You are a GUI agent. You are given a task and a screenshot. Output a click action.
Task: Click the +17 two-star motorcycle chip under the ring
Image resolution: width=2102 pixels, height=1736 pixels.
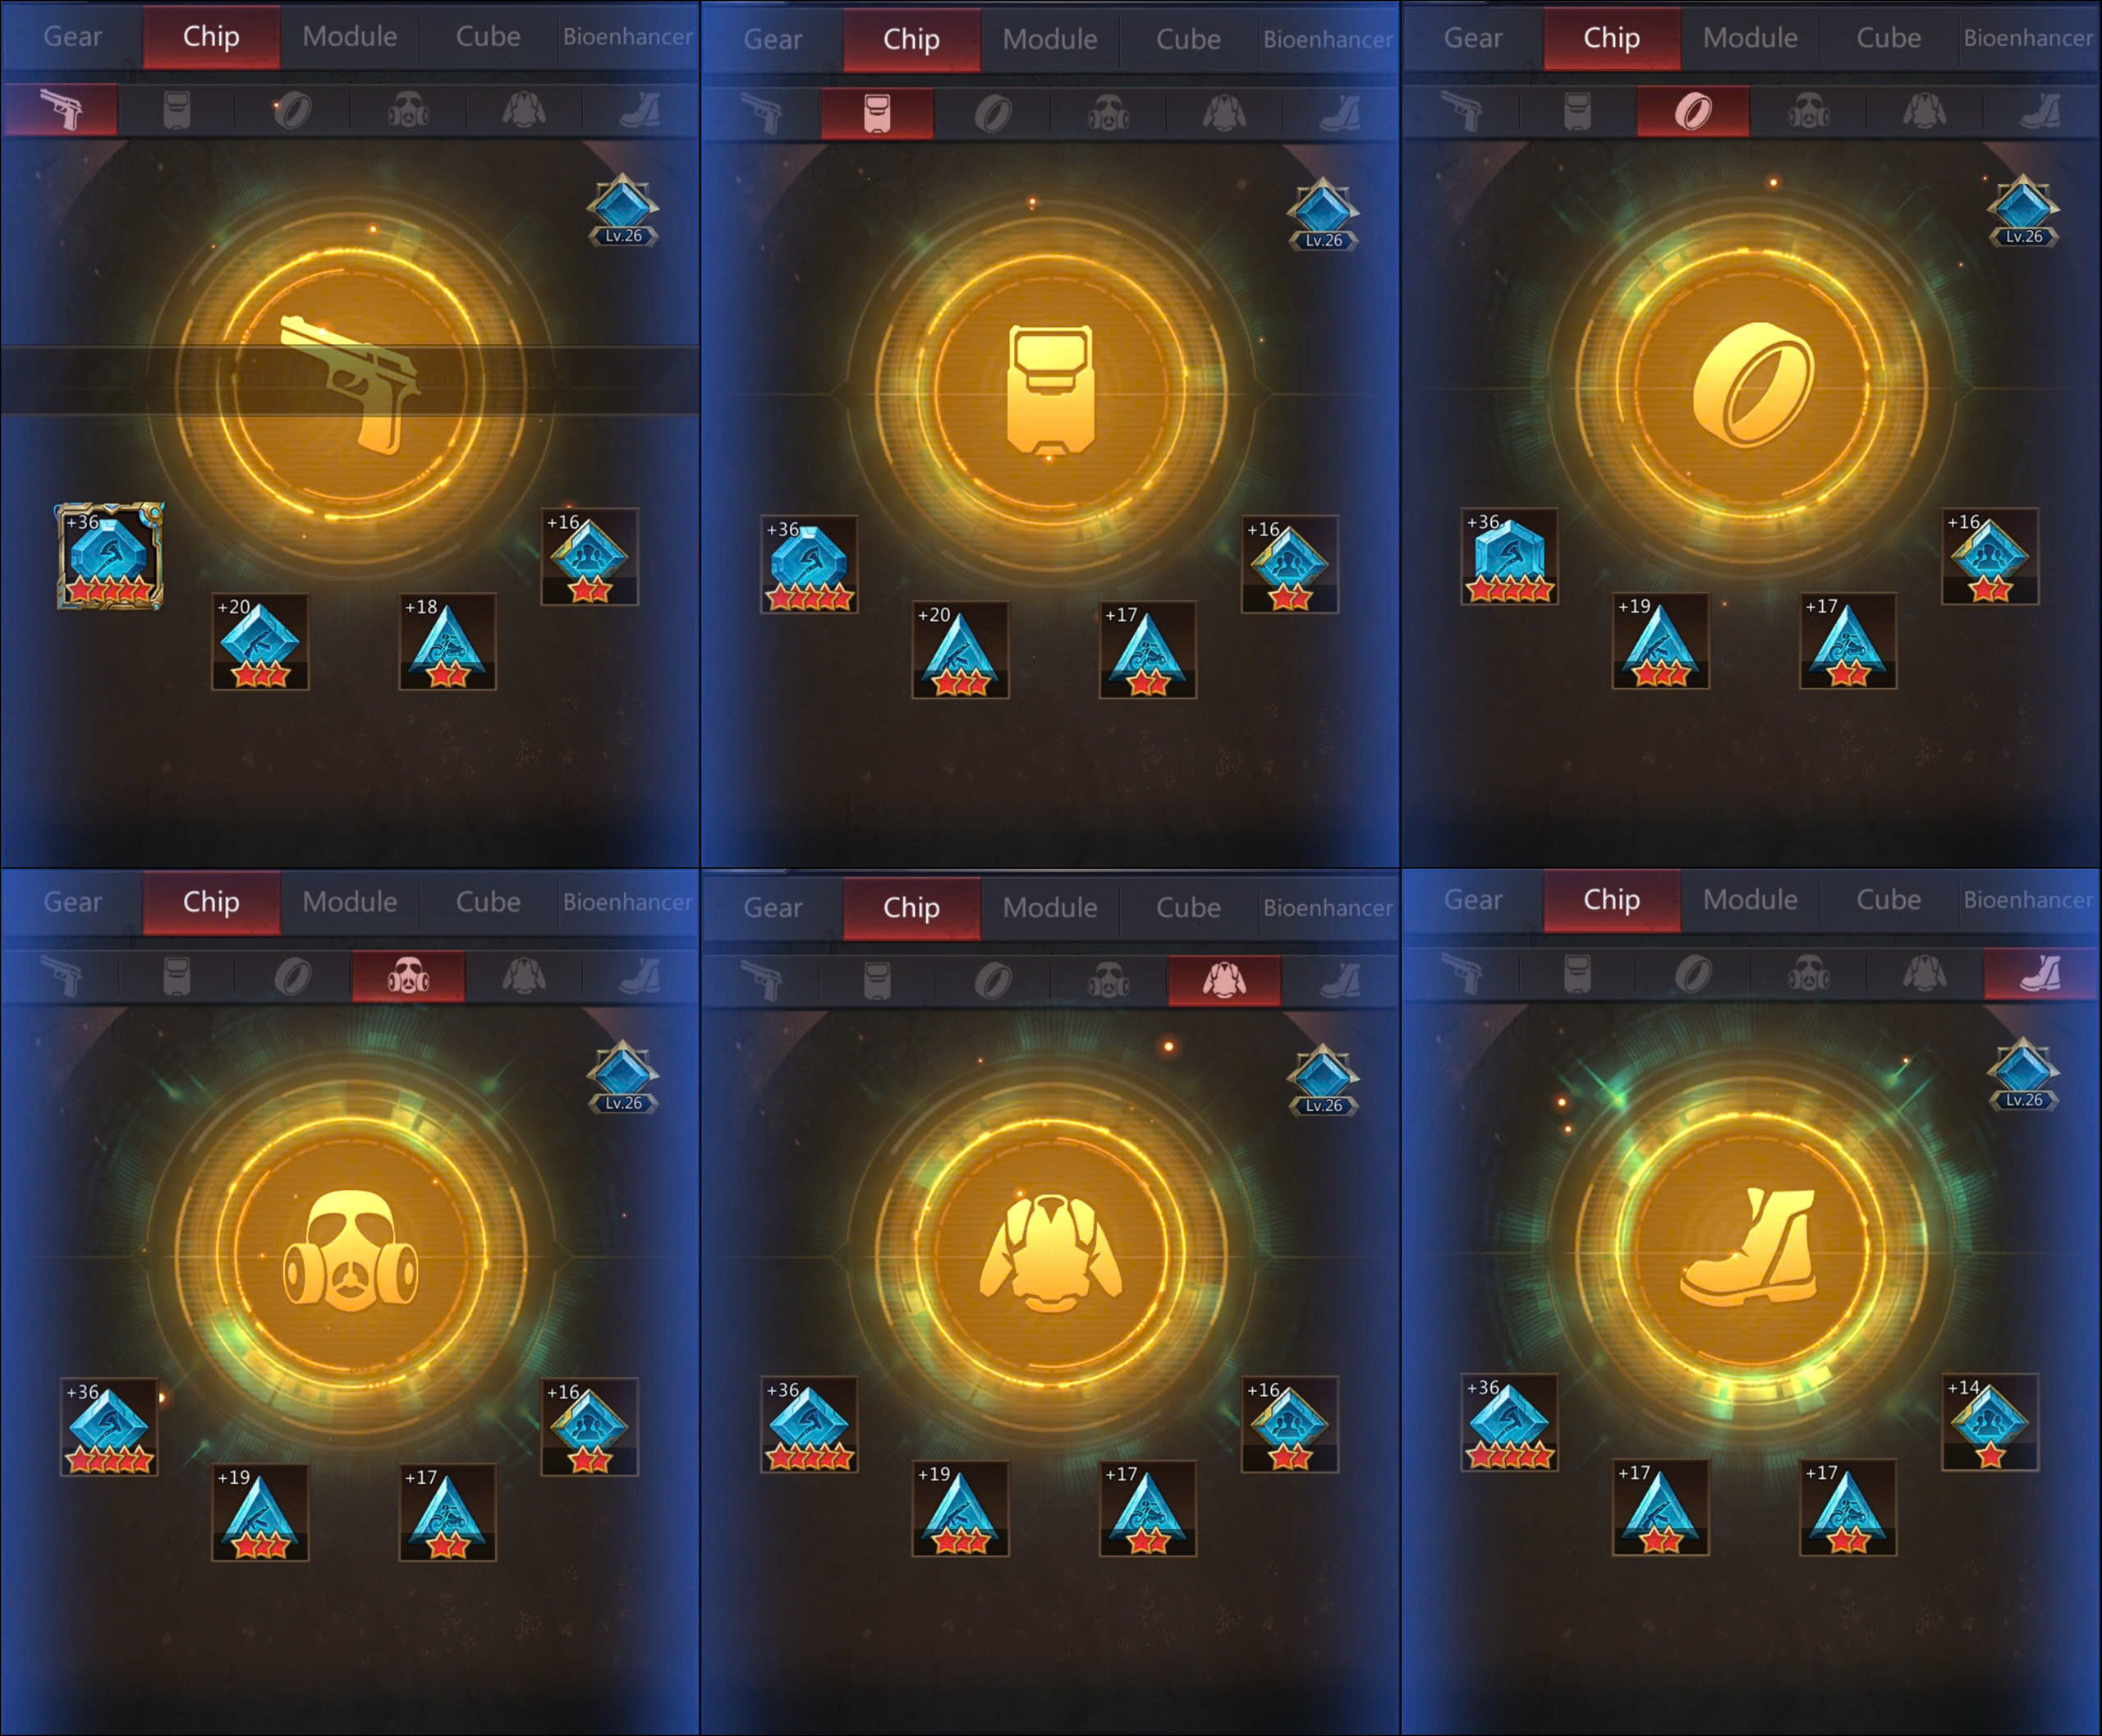[1848, 641]
